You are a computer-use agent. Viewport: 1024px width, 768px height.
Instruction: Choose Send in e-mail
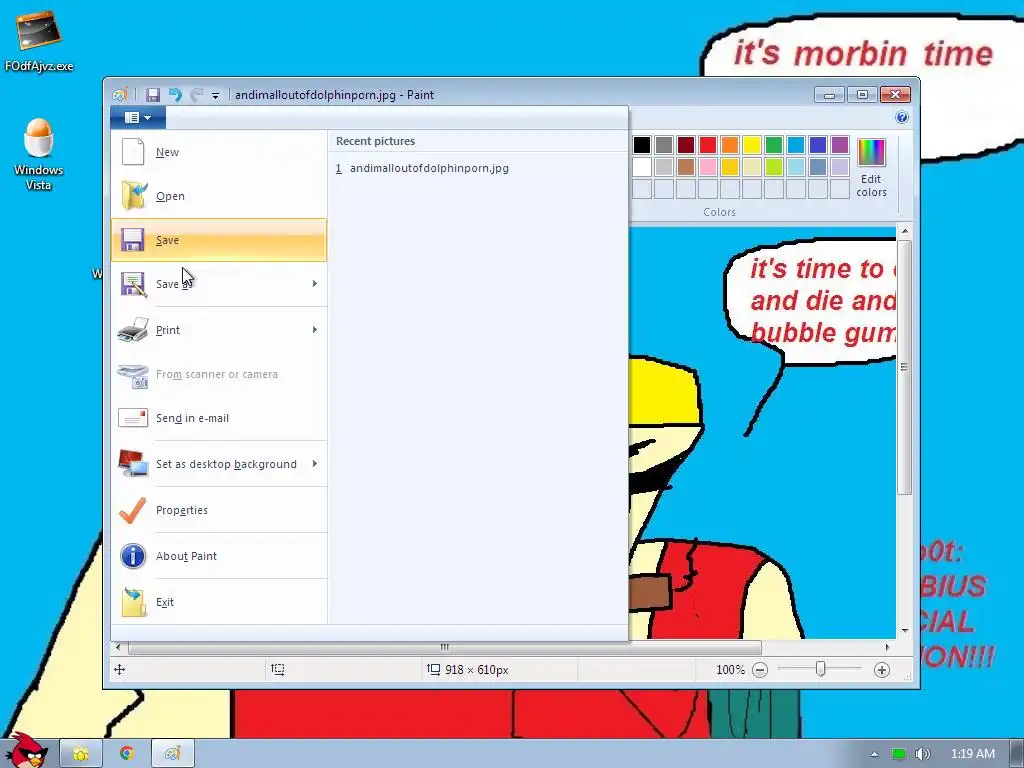(219, 418)
